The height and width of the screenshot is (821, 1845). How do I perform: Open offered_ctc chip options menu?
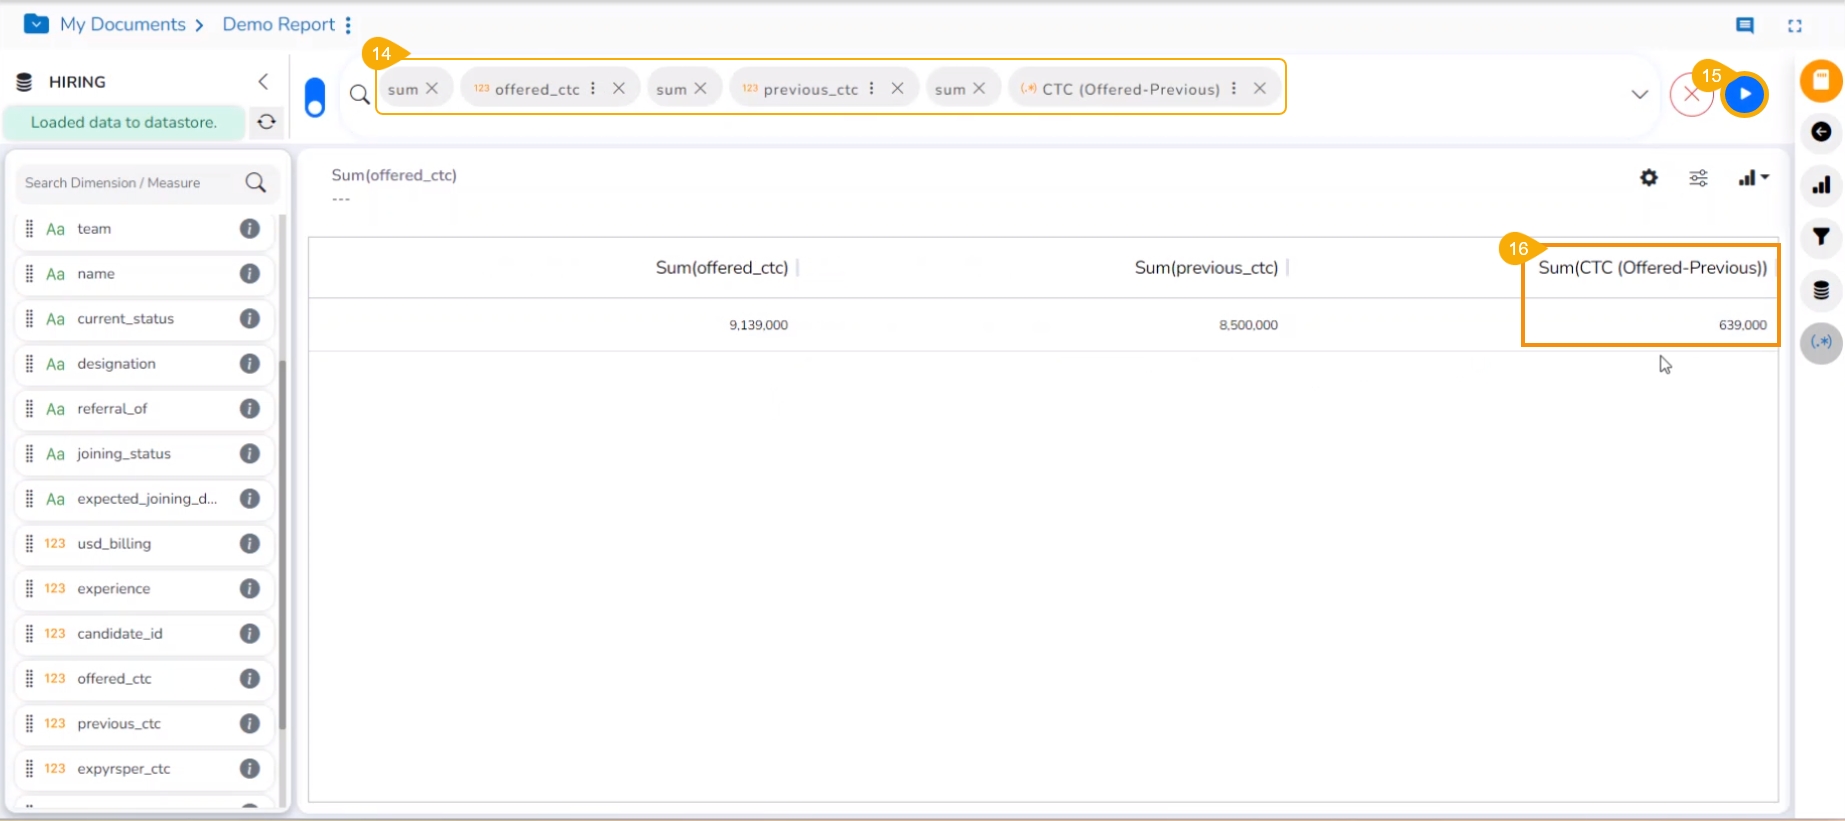pyautogui.click(x=593, y=88)
